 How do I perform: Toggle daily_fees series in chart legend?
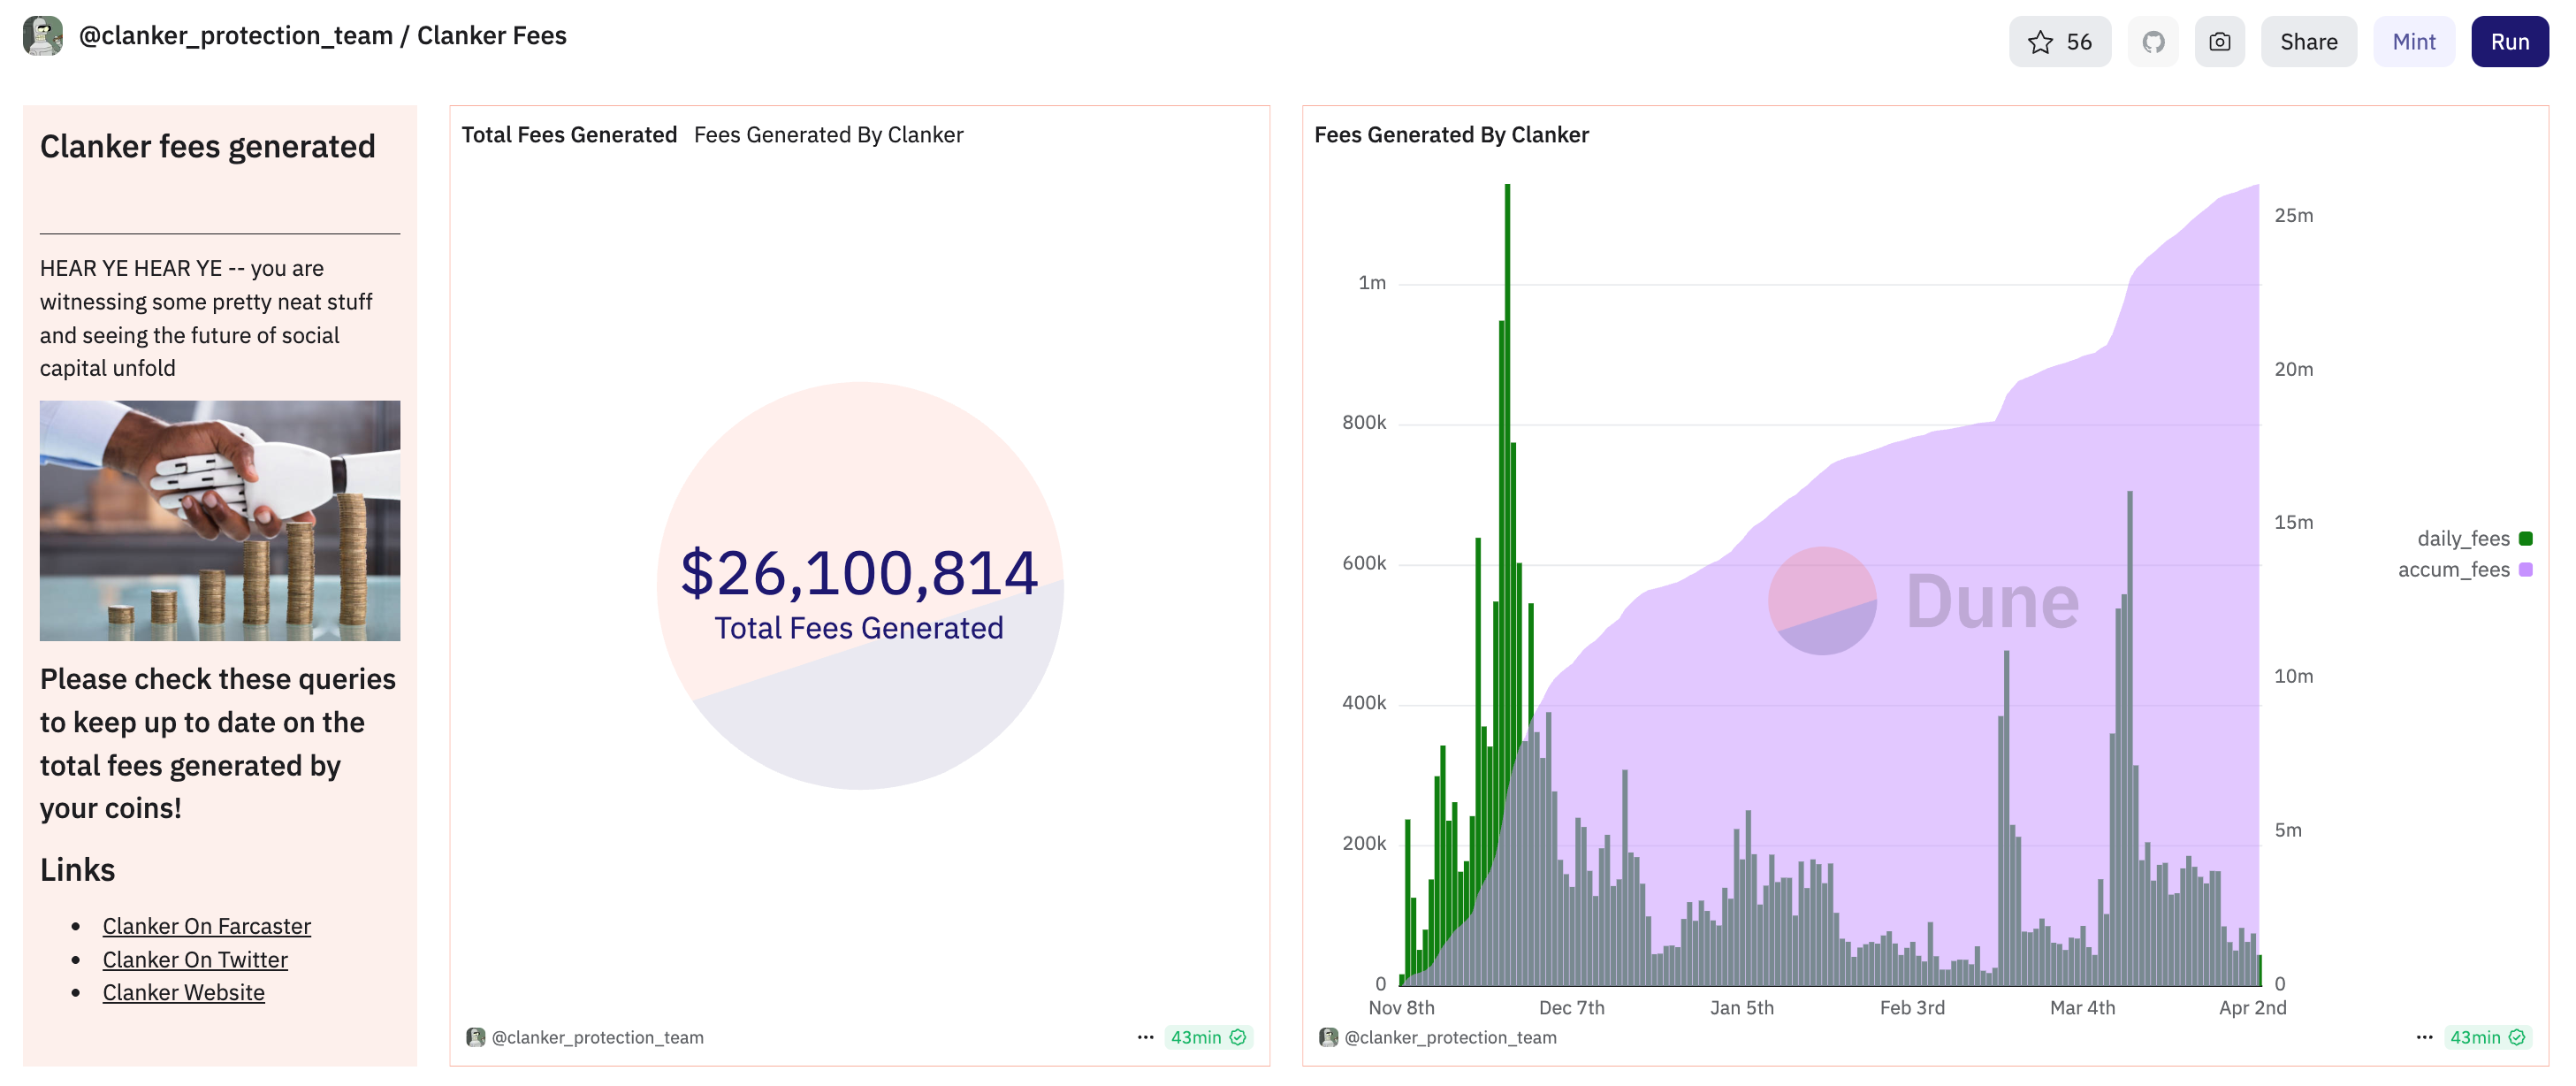point(2463,539)
